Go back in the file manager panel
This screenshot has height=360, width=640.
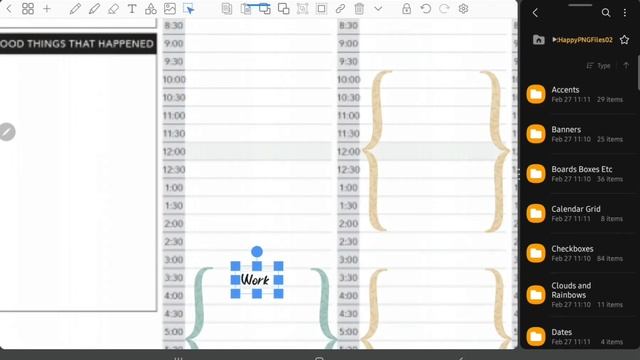[536, 13]
